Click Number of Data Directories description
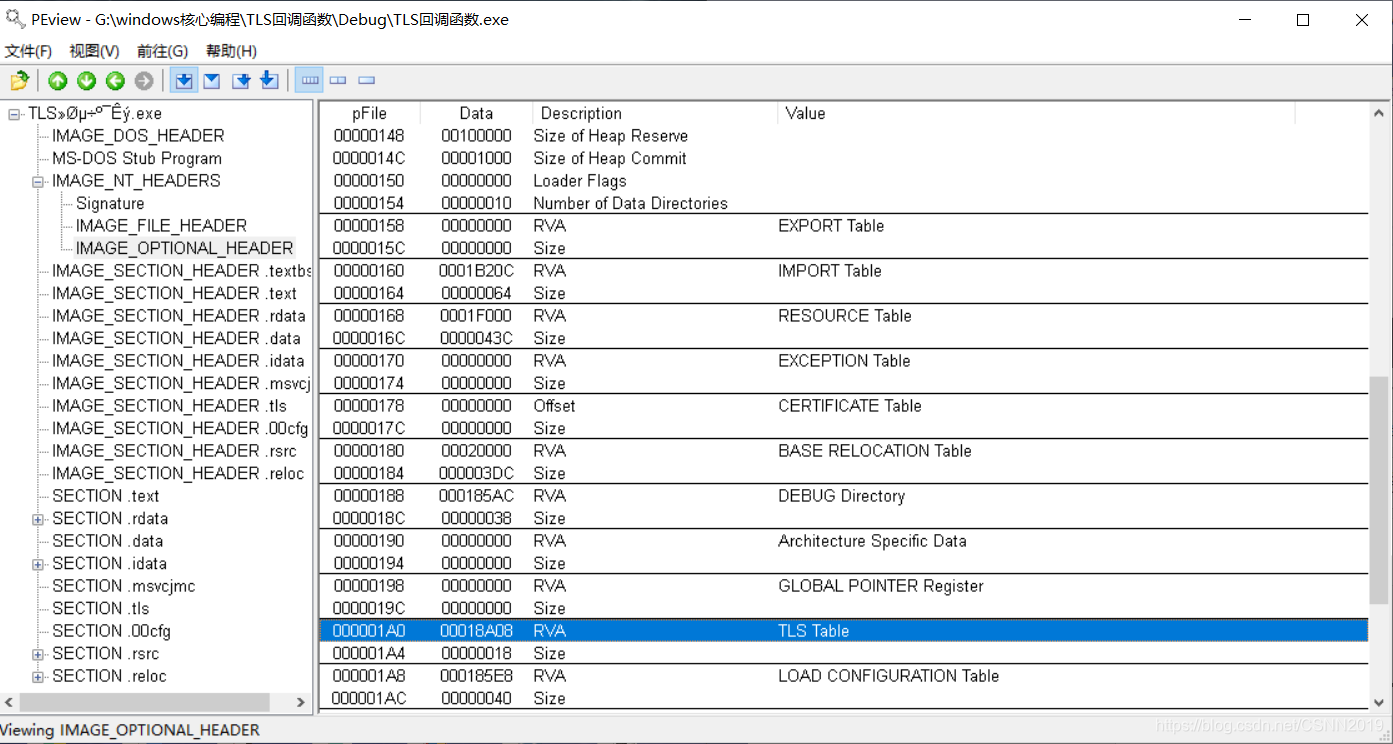Screen dimensions: 1393x744 [631, 203]
